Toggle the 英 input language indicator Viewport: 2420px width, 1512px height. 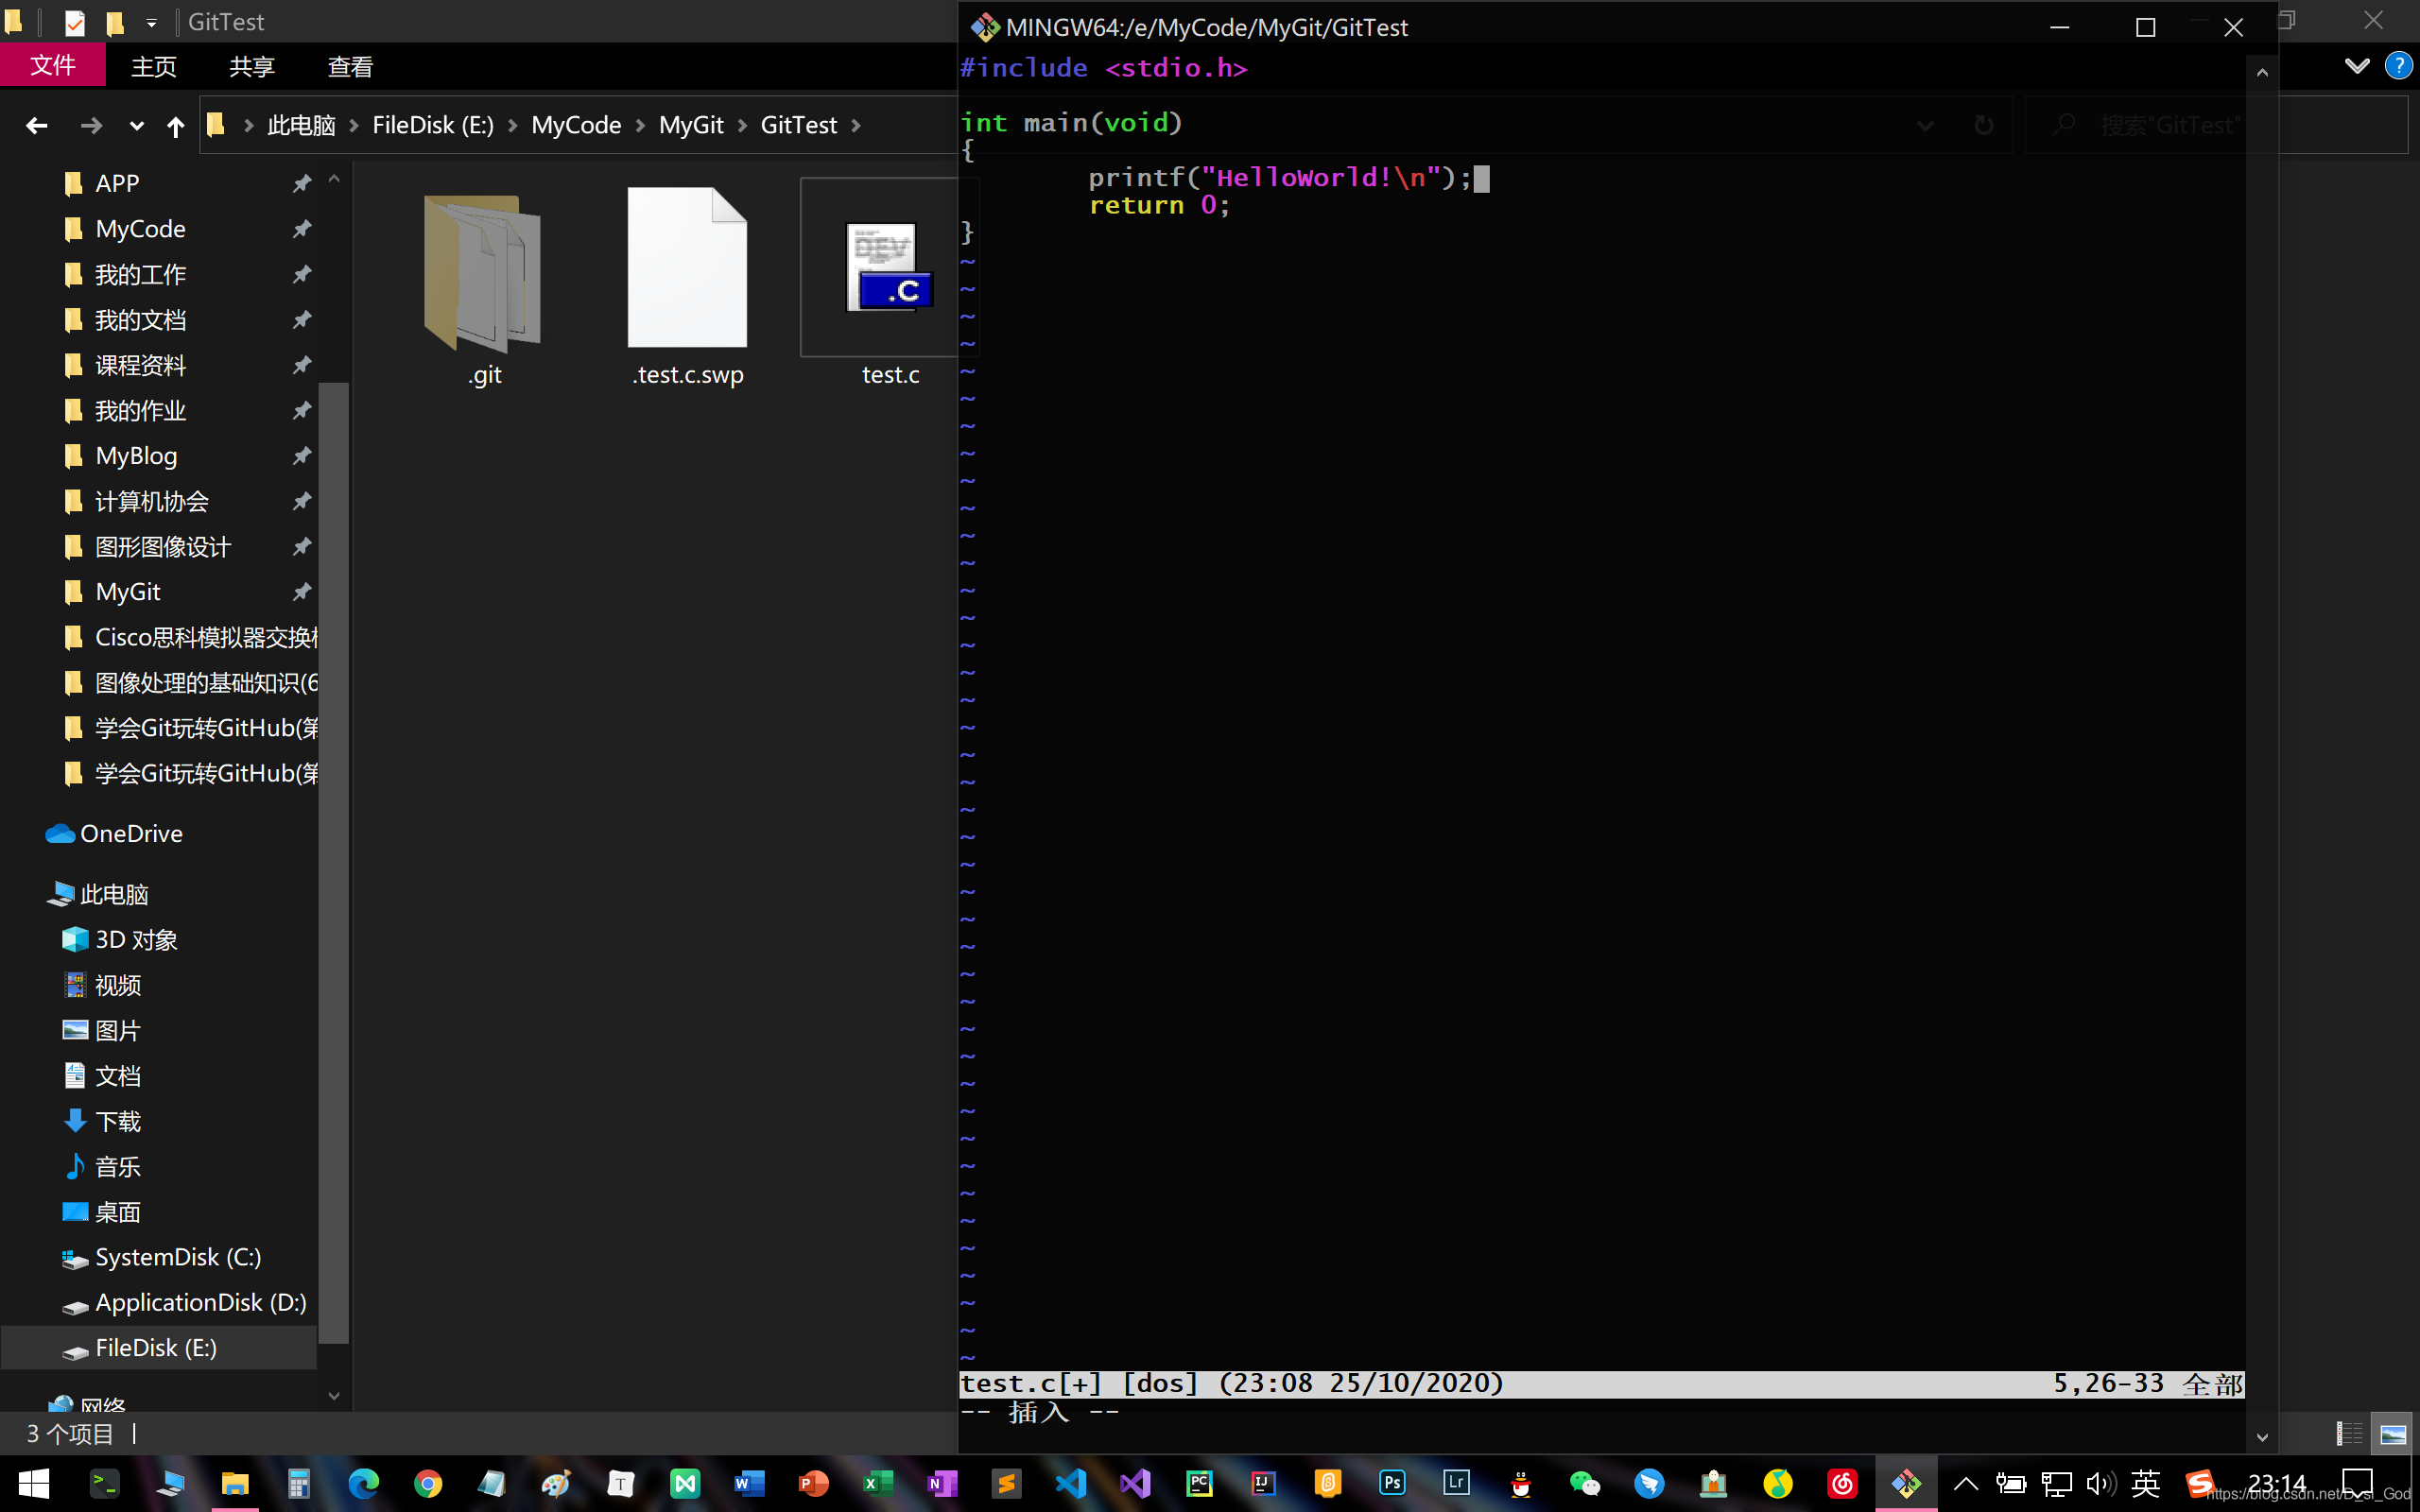pyautogui.click(x=2145, y=1484)
